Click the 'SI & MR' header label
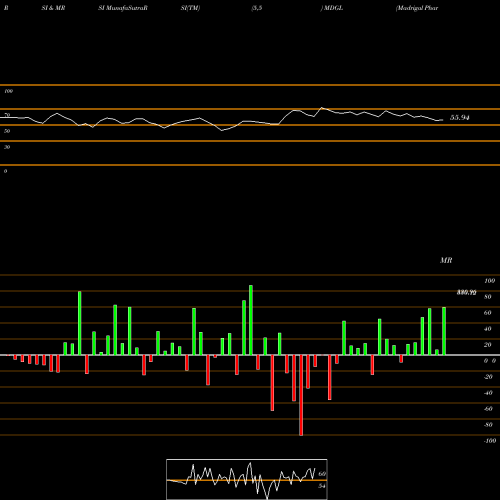500x500 pixels. click(x=53, y=8)
